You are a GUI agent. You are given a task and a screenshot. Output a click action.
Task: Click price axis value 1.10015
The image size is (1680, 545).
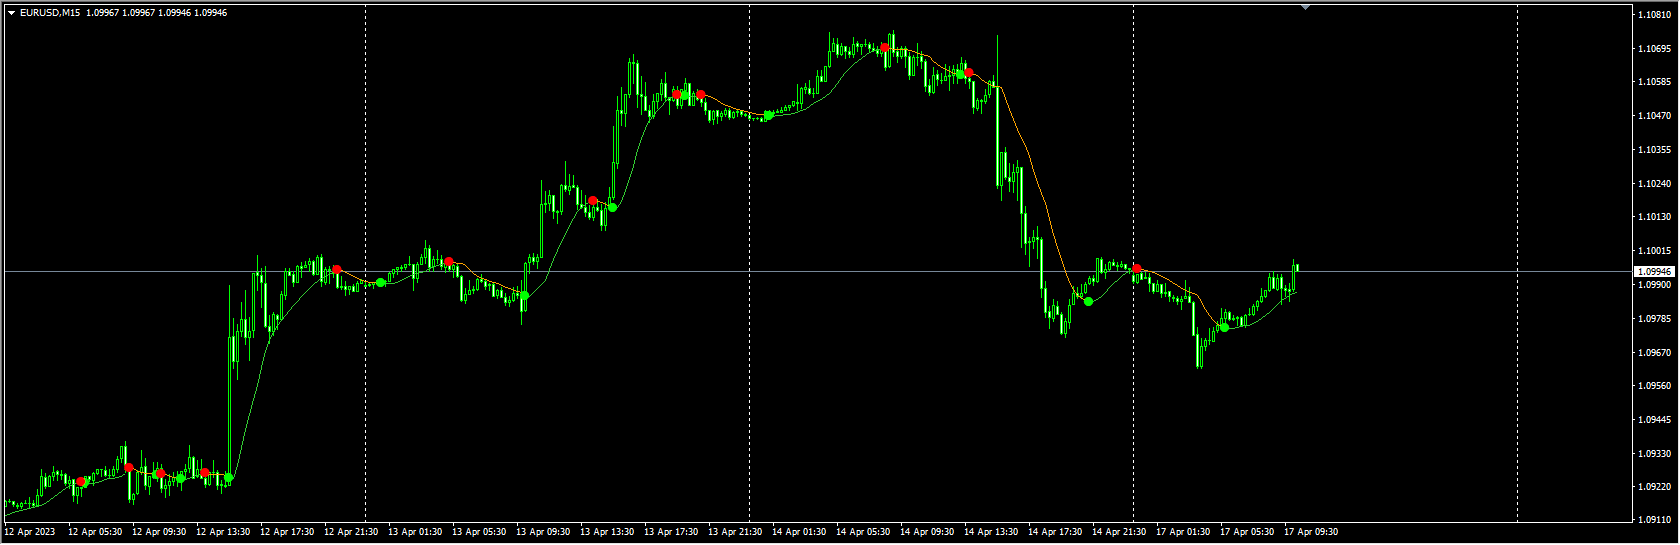pyautogui.click(x=1655, y=251)
